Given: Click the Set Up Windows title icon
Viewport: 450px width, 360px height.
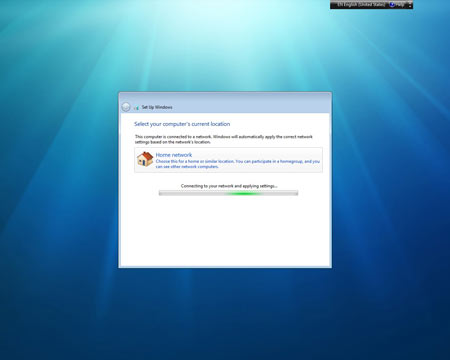Looking at the screenshot, I should tap(136, 107).
